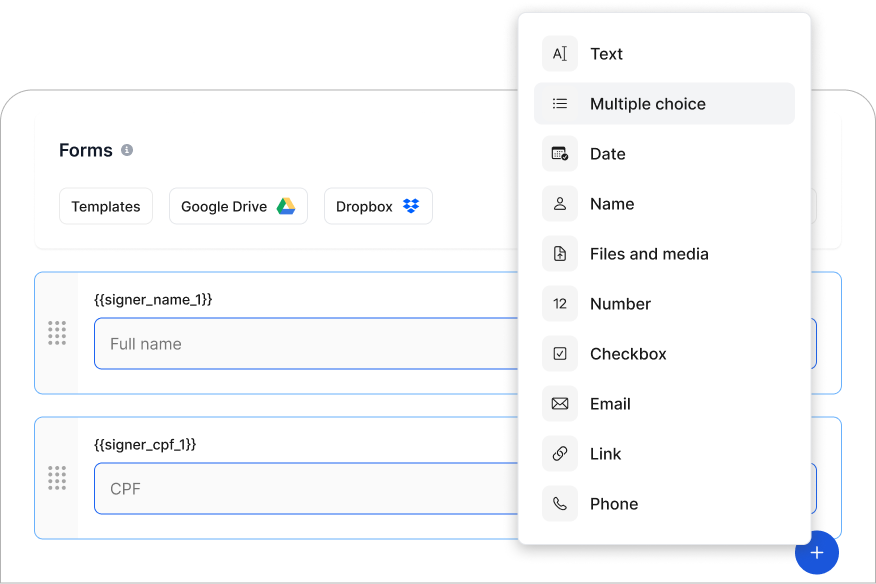This screenshot has width=876, height=584.
Task: Click the Phone handset icon
Action: click(560, 504)
